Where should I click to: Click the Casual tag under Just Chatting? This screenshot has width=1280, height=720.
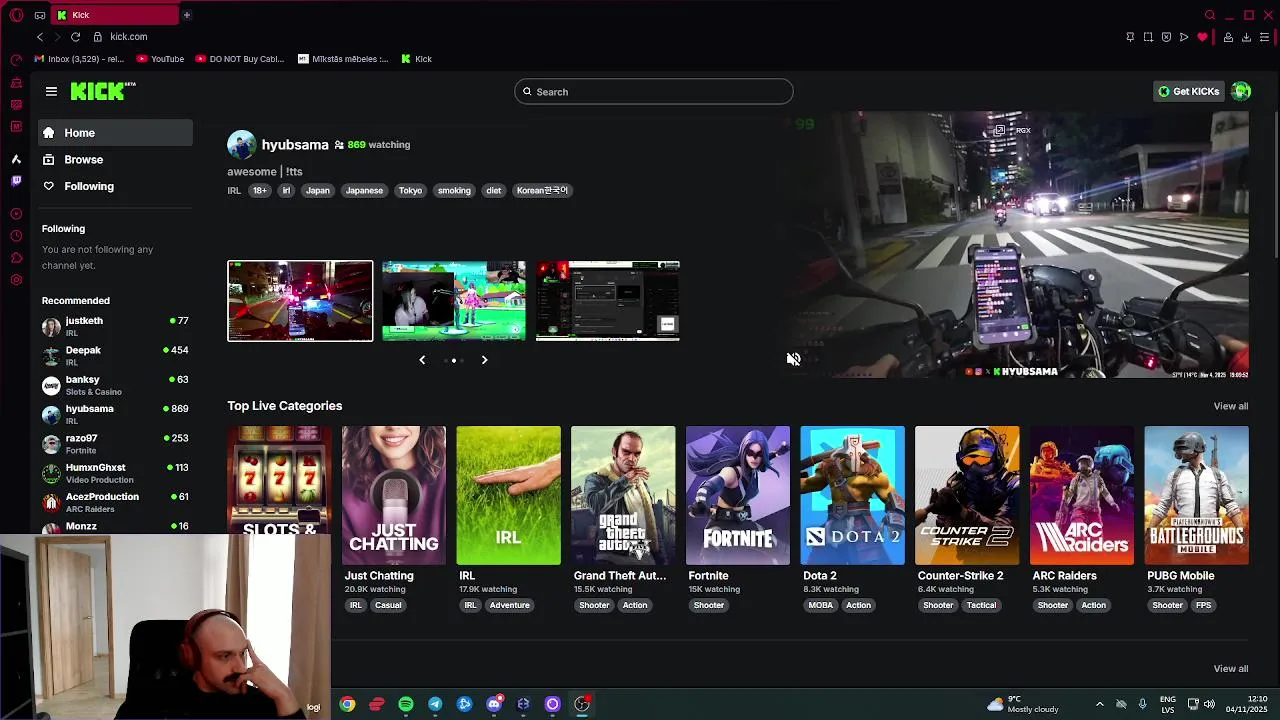point(388,605)
